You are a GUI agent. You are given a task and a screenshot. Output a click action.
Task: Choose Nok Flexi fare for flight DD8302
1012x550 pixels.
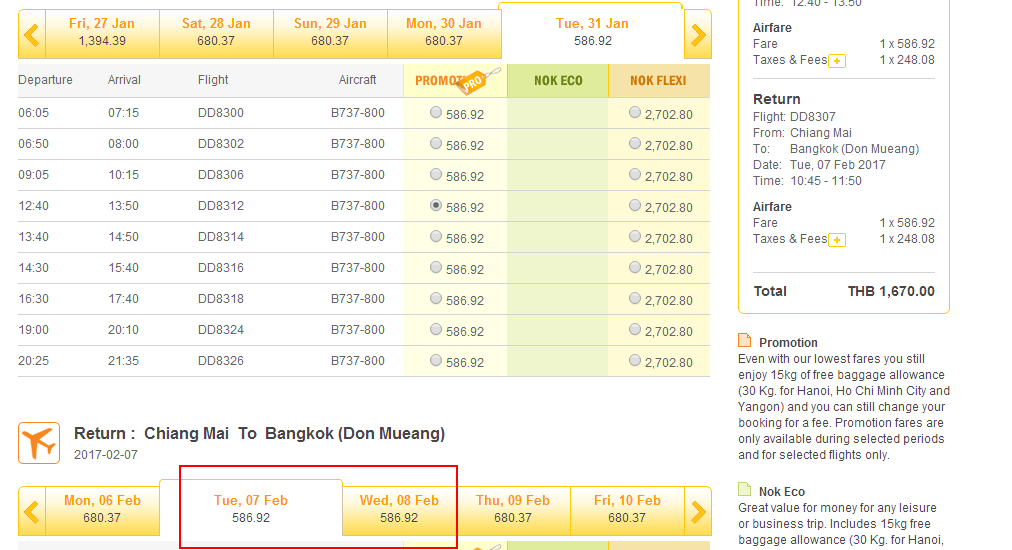(x=635, y=143)
